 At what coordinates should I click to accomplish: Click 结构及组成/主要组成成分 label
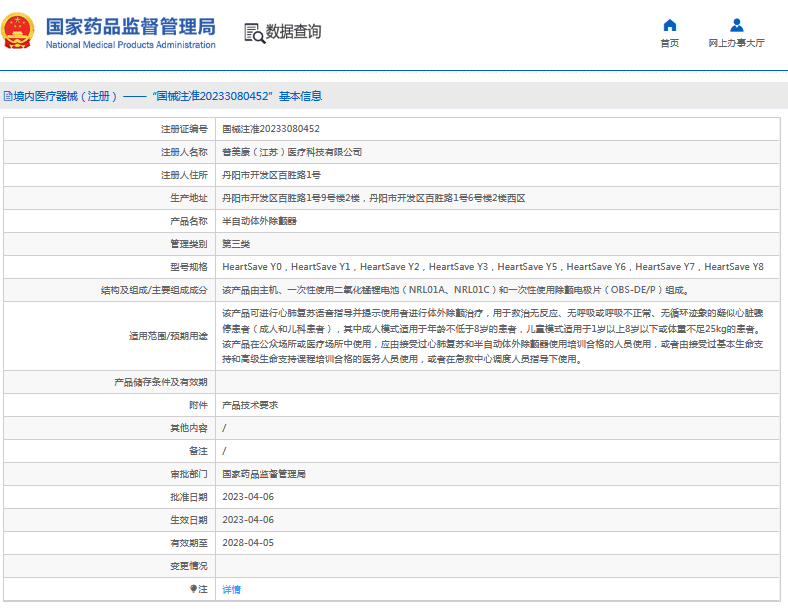tap(154, 290)
